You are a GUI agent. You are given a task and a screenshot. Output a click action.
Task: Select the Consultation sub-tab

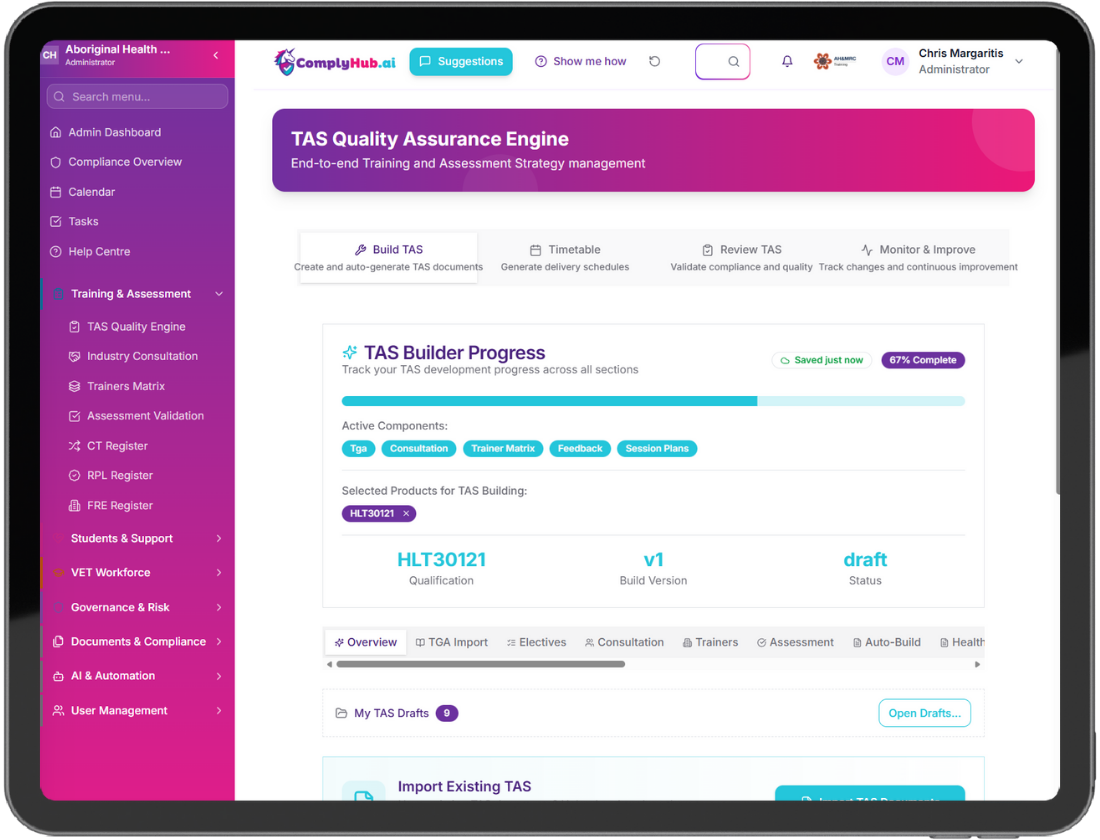pos(624,642)
